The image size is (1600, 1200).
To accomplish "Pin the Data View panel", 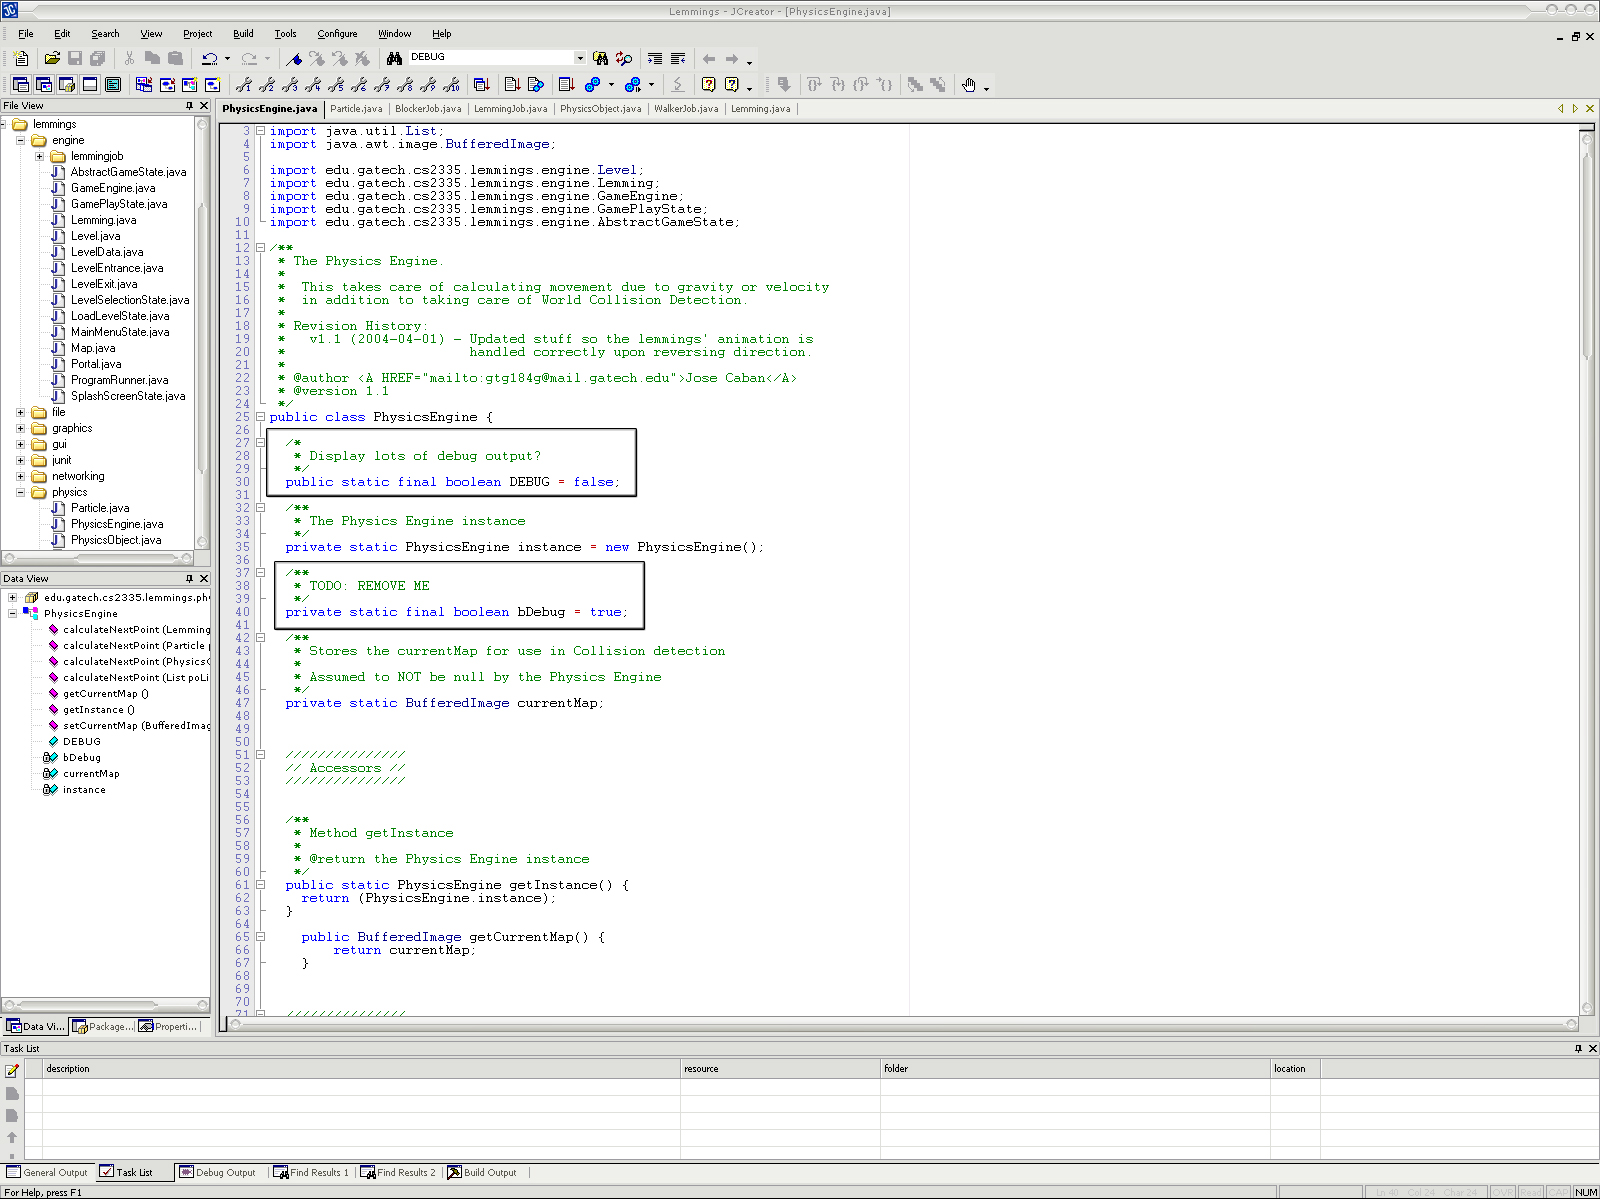I will click(189, 579).
